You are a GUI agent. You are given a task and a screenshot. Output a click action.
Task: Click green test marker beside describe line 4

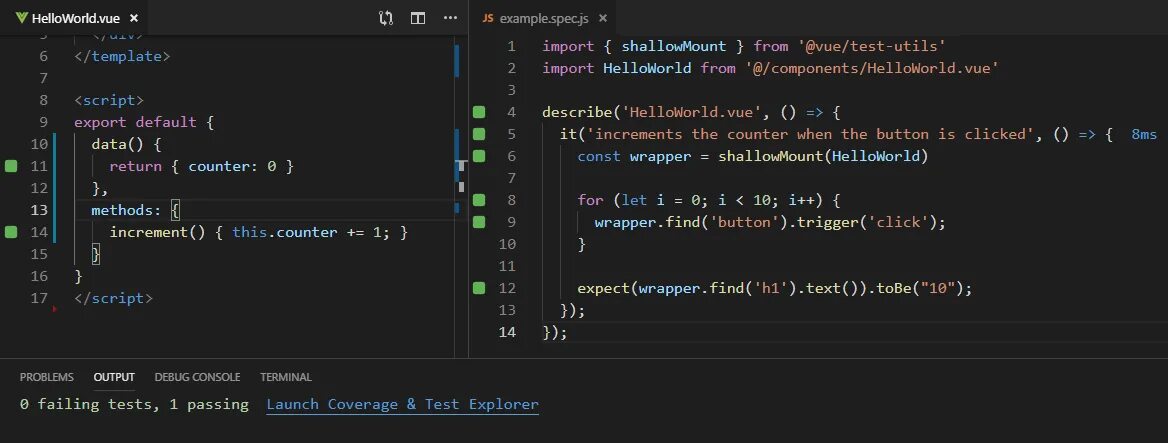[x=478, y=112]
